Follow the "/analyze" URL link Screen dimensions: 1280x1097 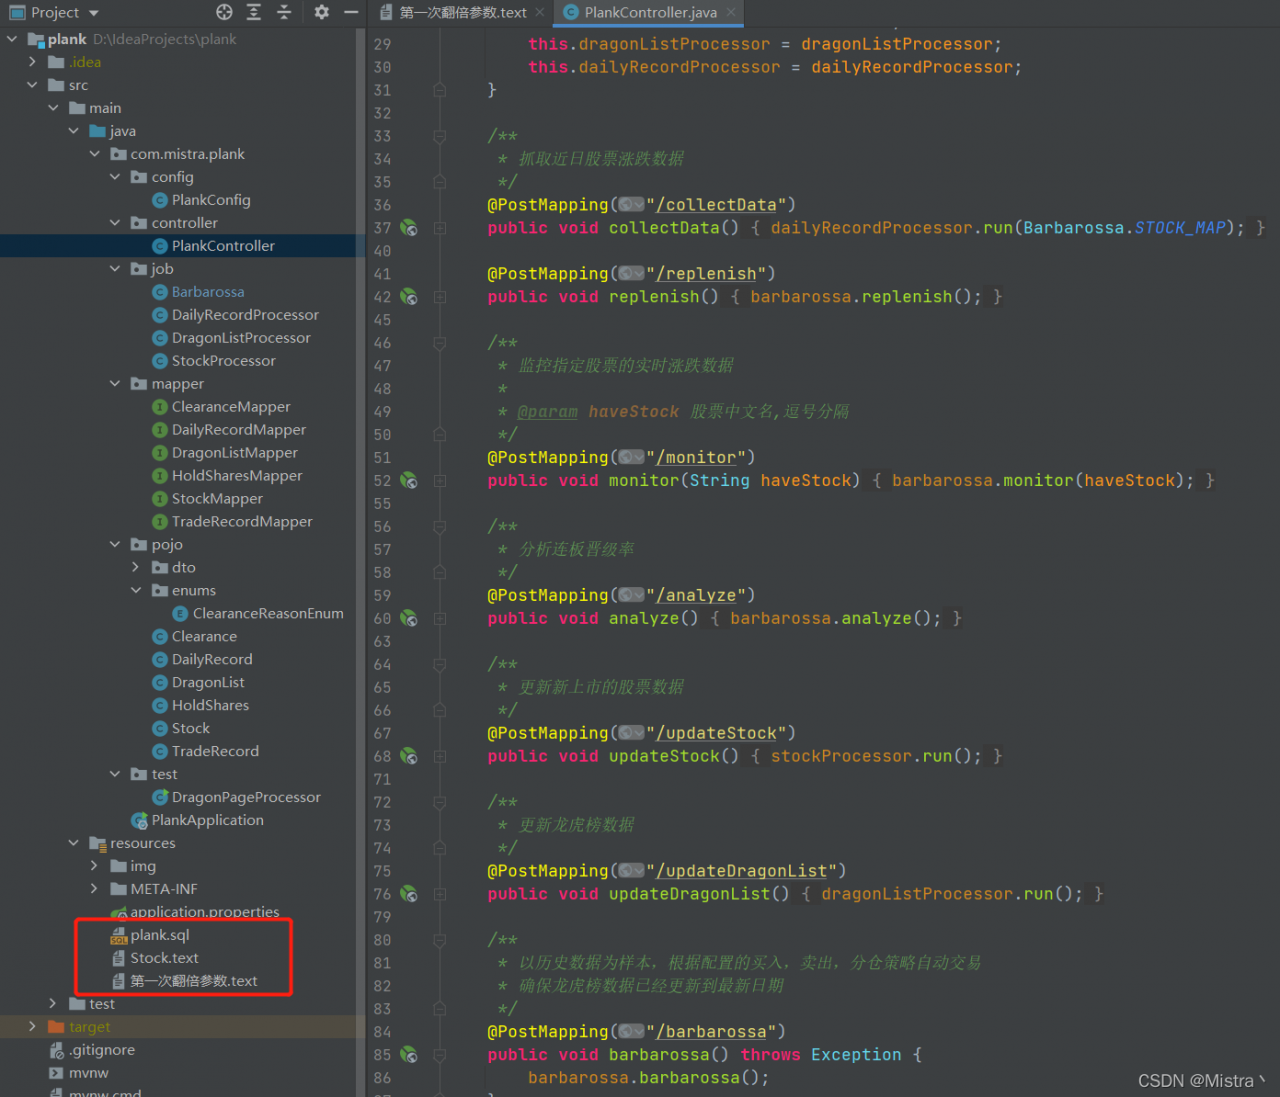(696, 596)
